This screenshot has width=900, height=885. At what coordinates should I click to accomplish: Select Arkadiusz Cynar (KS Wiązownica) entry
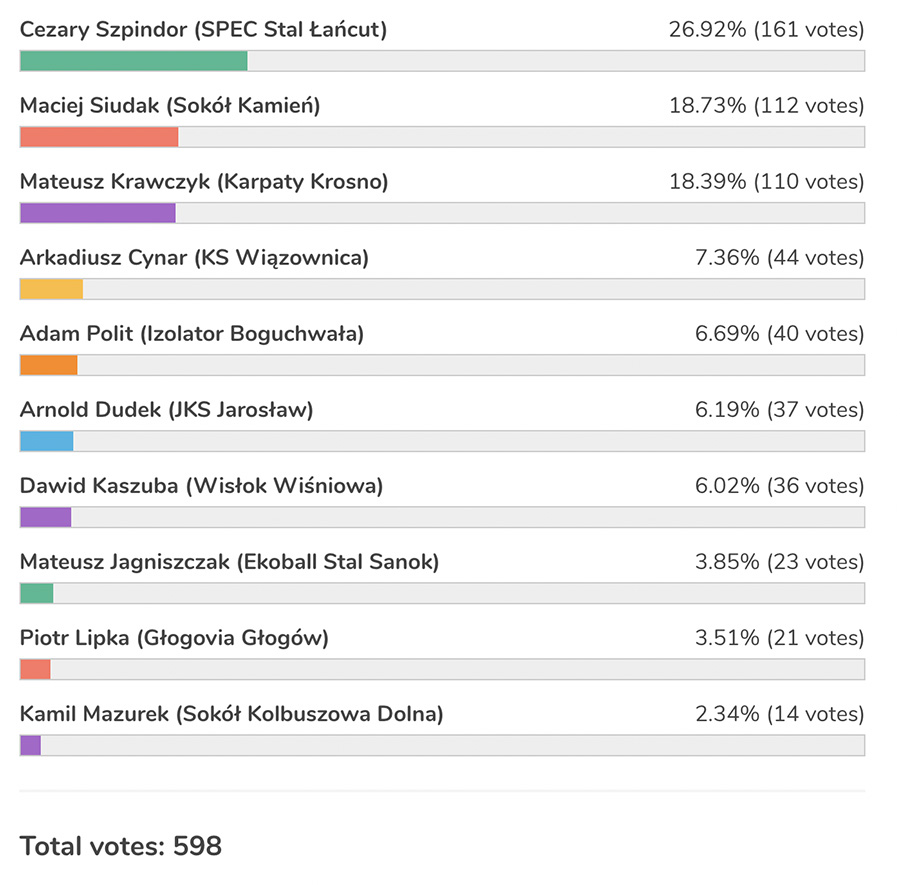pos(194,258)
